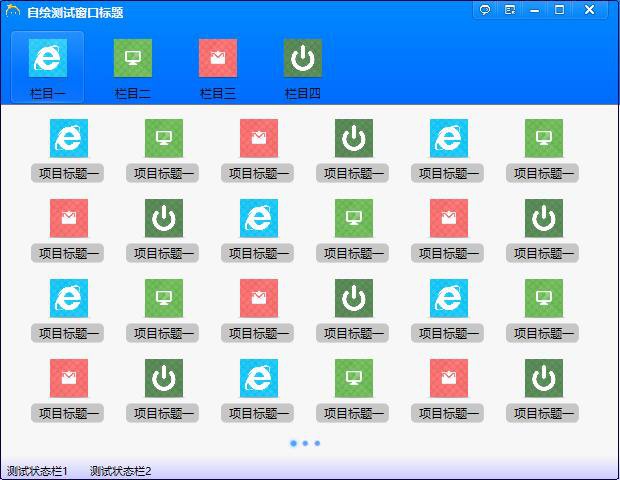Viewport: 620px width, 480px height.
Task: Click the green monitor icon in bottom row
Action: coord(354,378)
